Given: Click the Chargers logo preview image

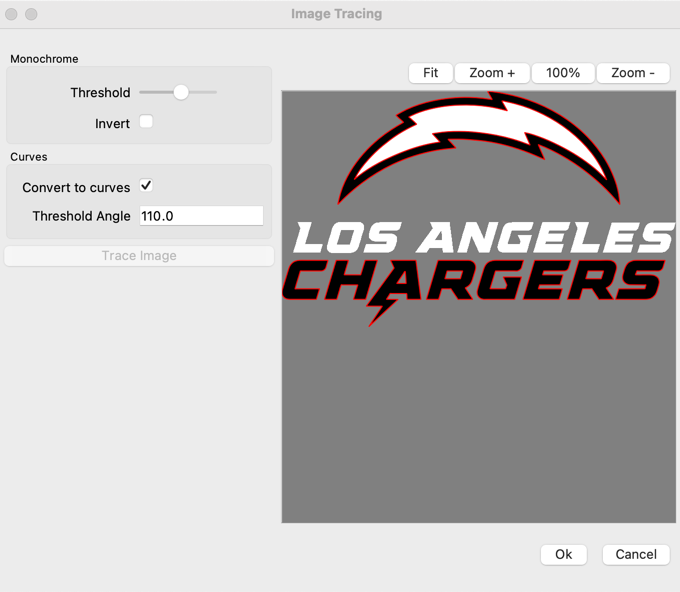Looking at the screenshot, I should click(479, 306).
